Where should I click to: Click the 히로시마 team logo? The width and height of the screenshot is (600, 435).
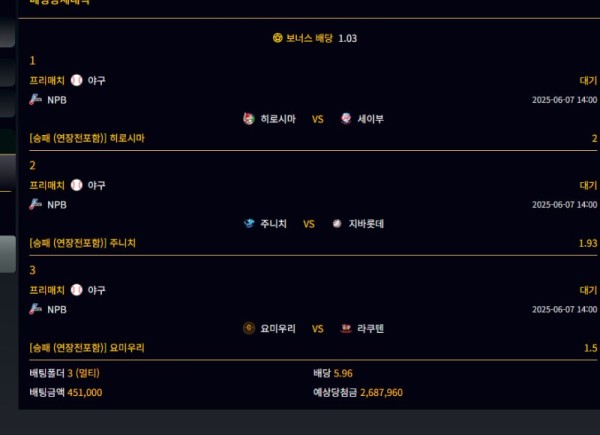[x=249, y=118]
